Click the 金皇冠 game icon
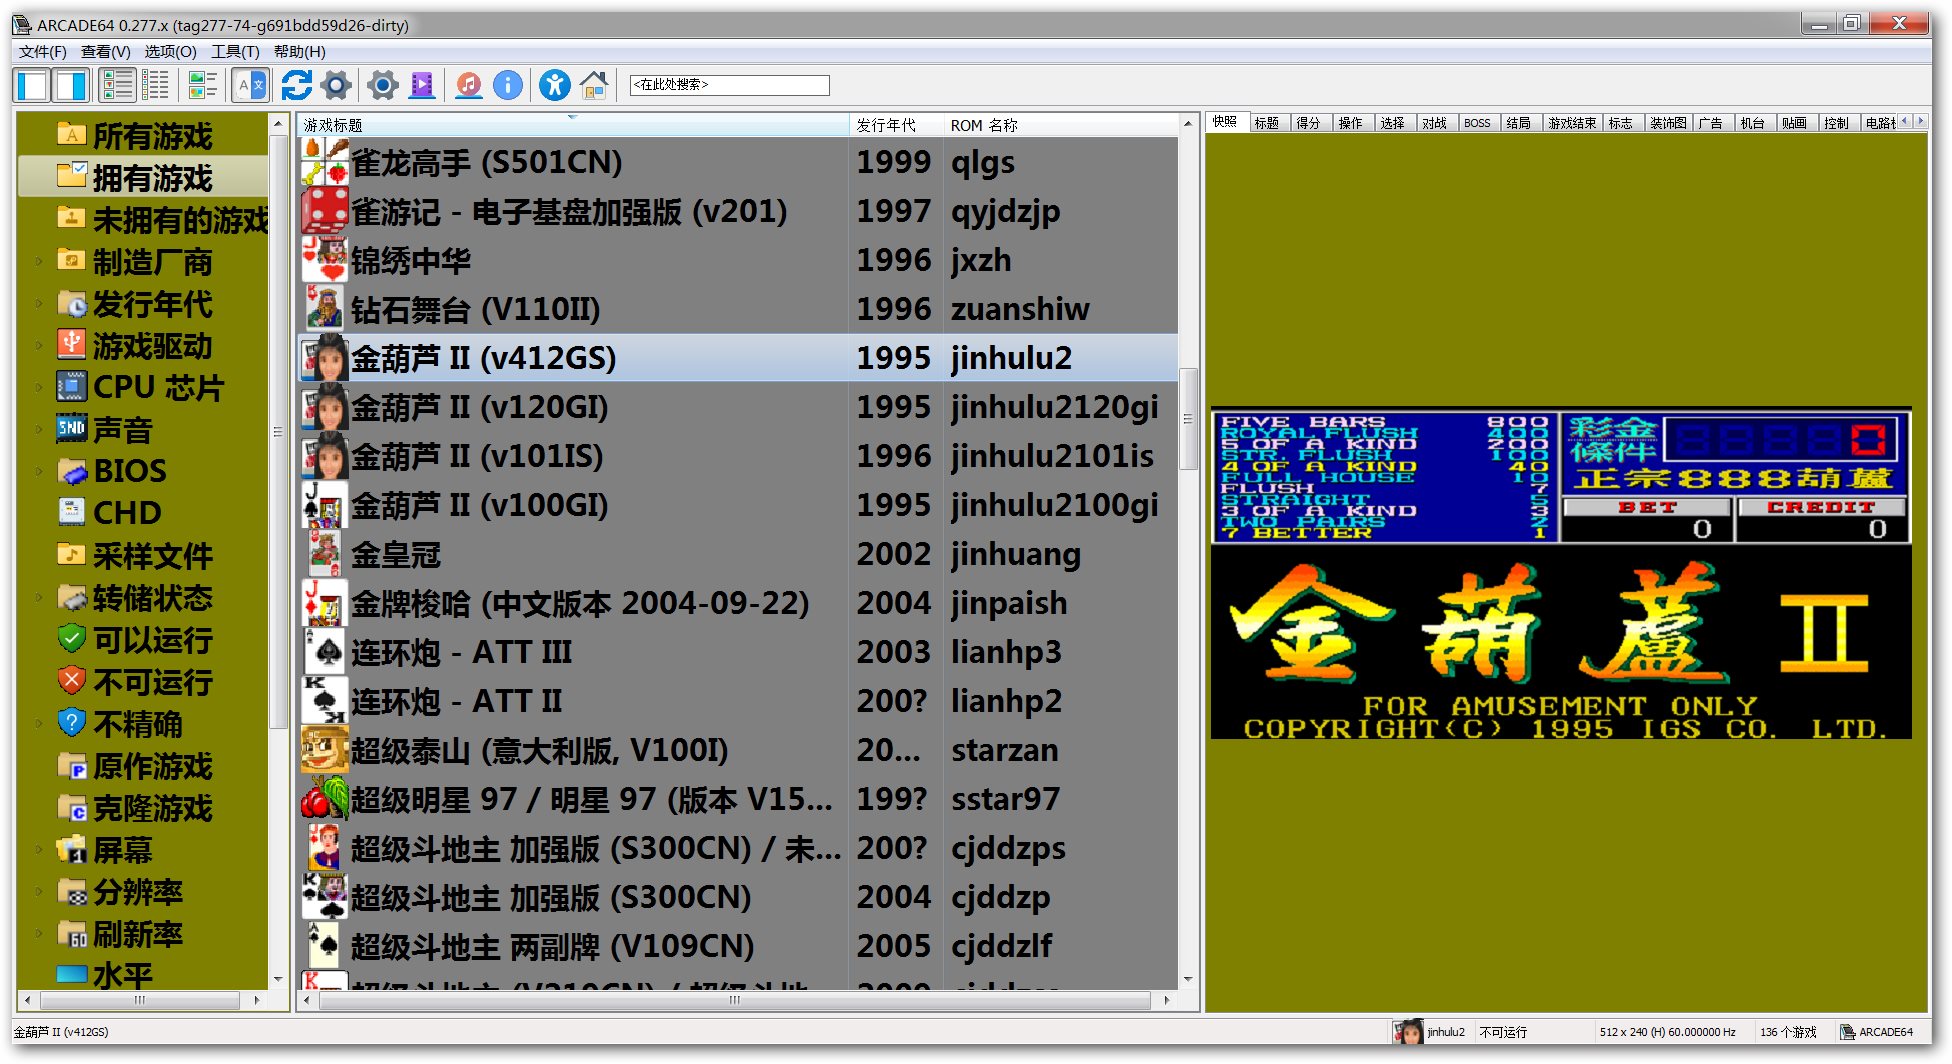 pos(325,554)
